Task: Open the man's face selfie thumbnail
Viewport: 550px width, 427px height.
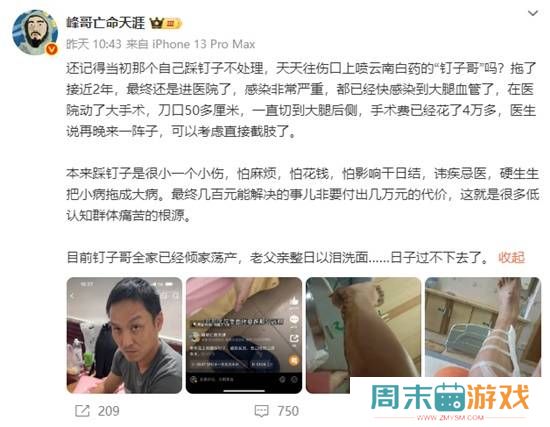Action: [x=125, y=335]
